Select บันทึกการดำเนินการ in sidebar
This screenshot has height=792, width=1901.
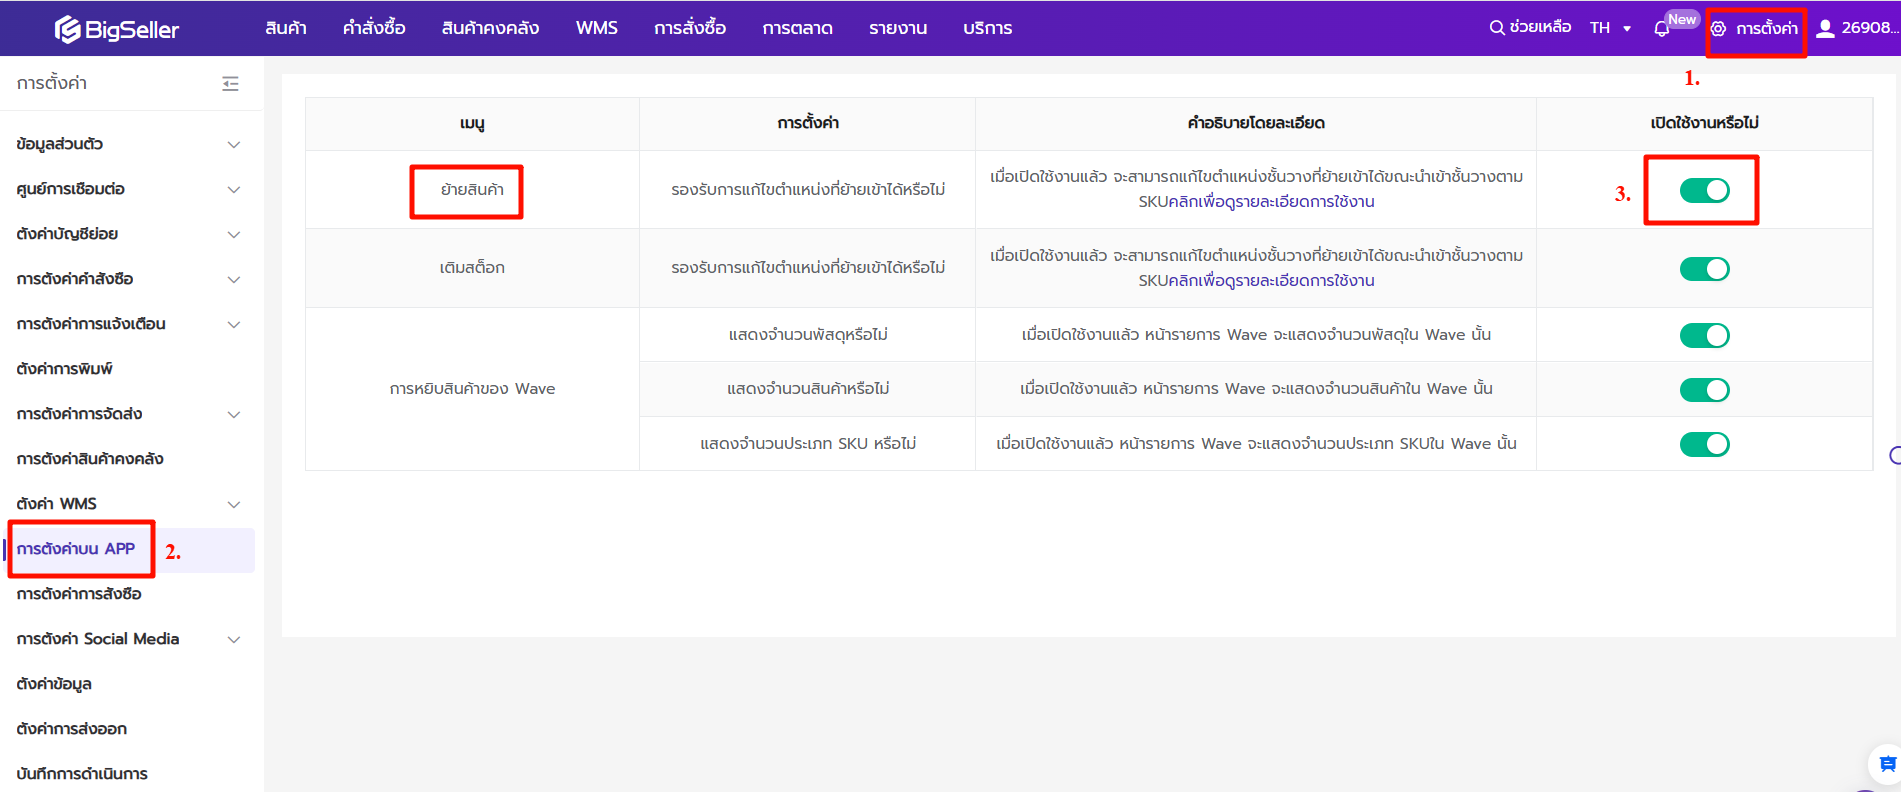(82, 774)
